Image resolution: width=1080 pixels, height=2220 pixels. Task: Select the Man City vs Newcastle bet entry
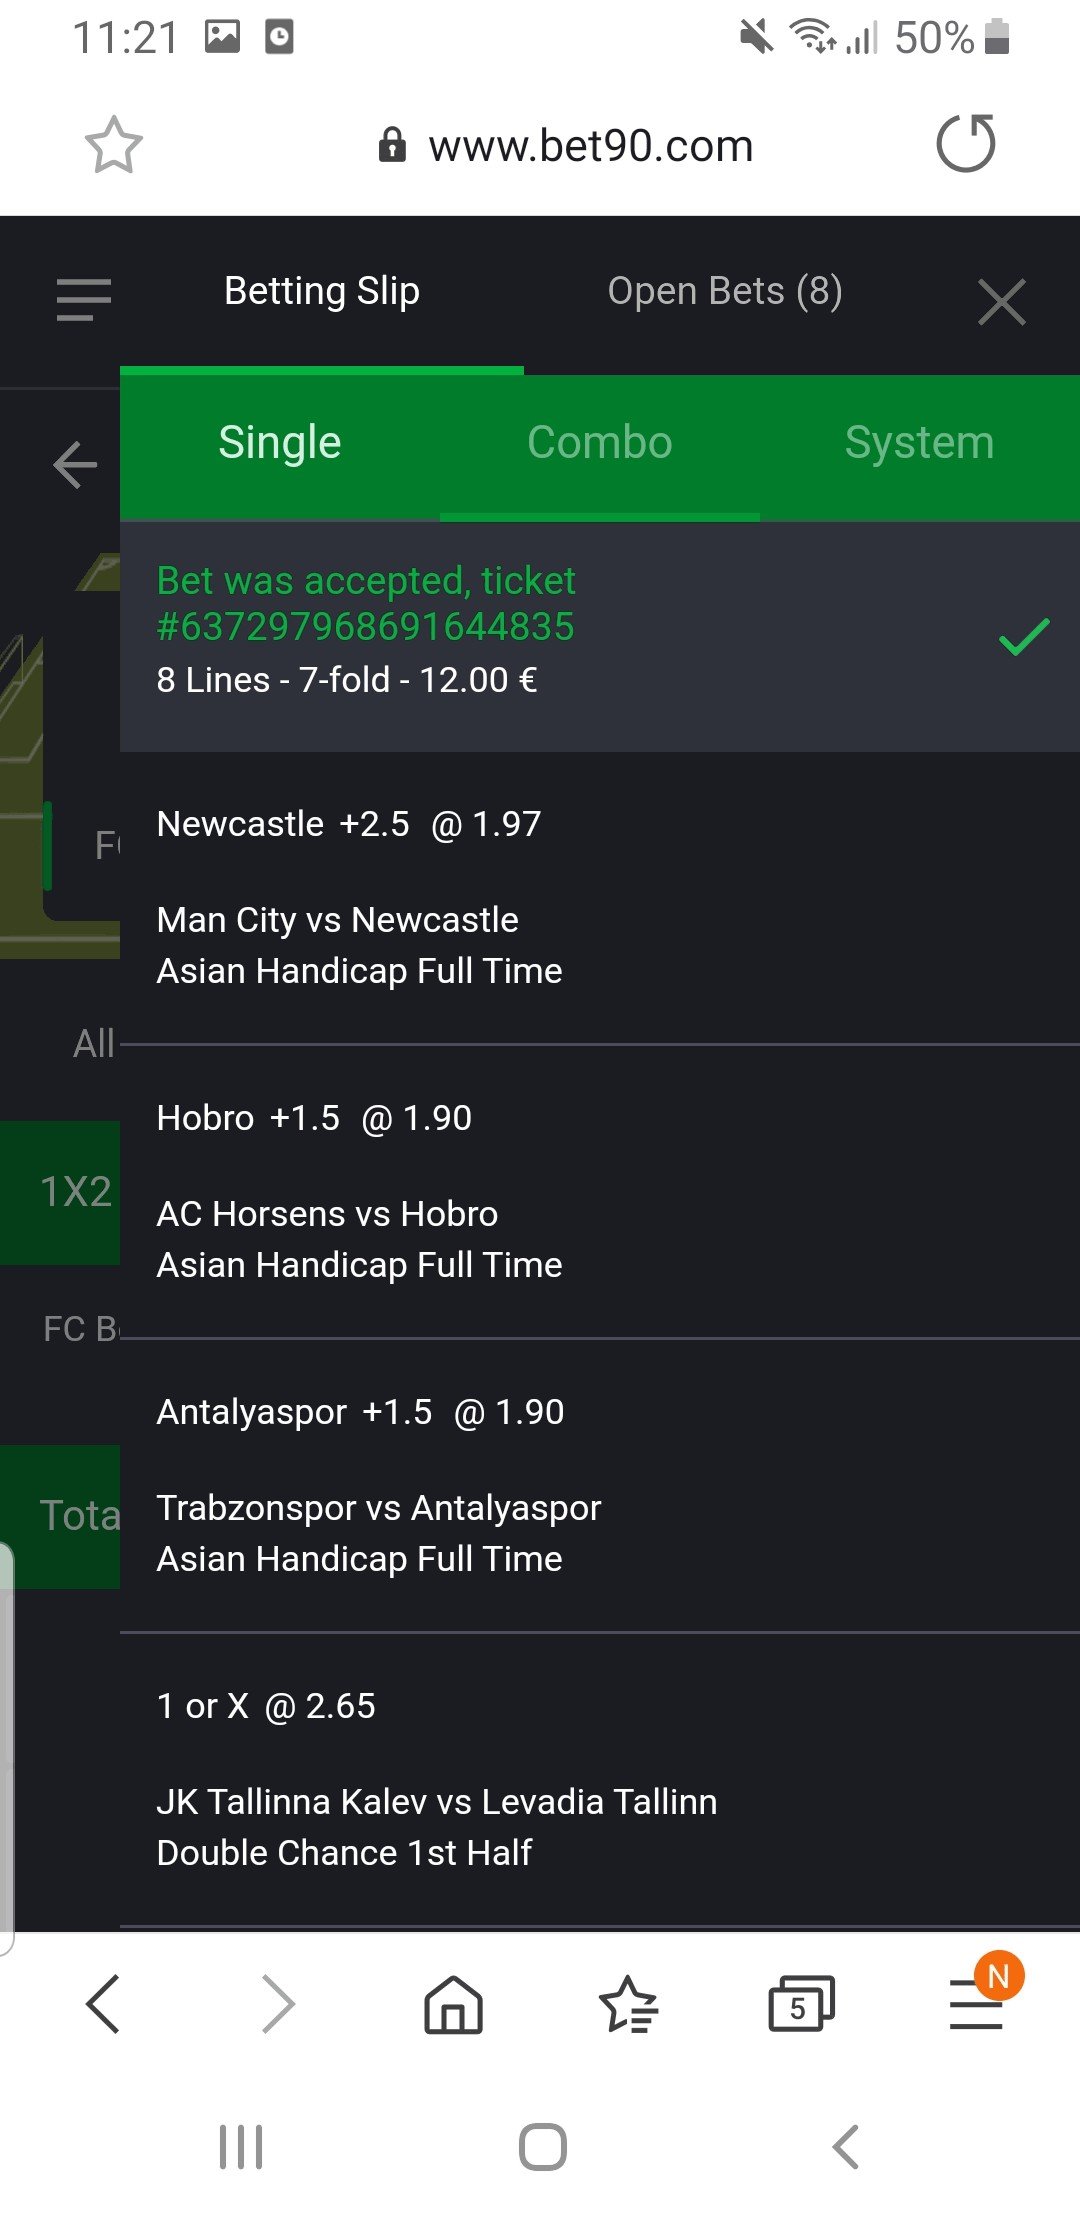point(600,898)
